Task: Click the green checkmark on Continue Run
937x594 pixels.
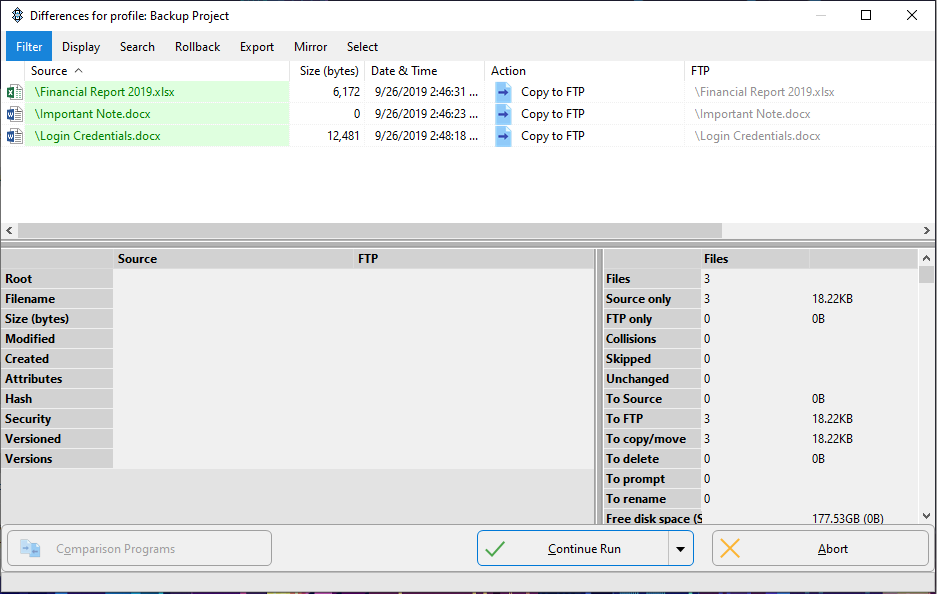Action: tap(495, 549)
